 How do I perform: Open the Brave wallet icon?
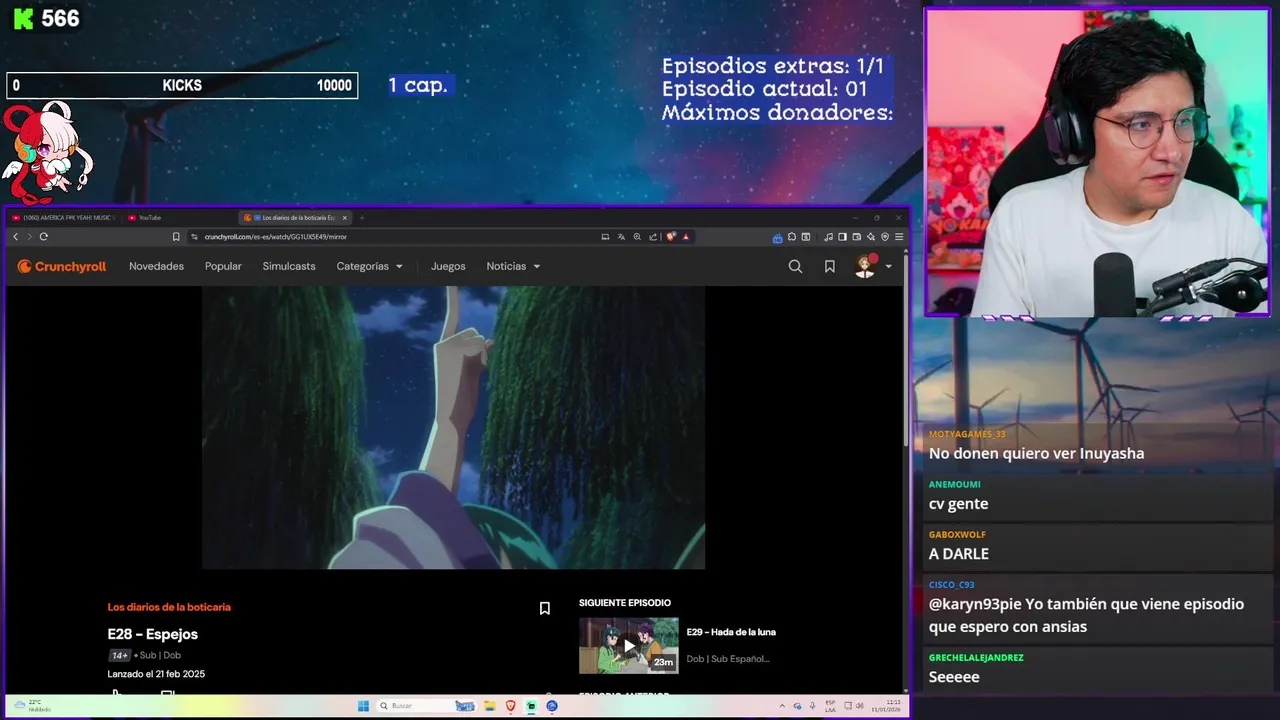point(857,237)
